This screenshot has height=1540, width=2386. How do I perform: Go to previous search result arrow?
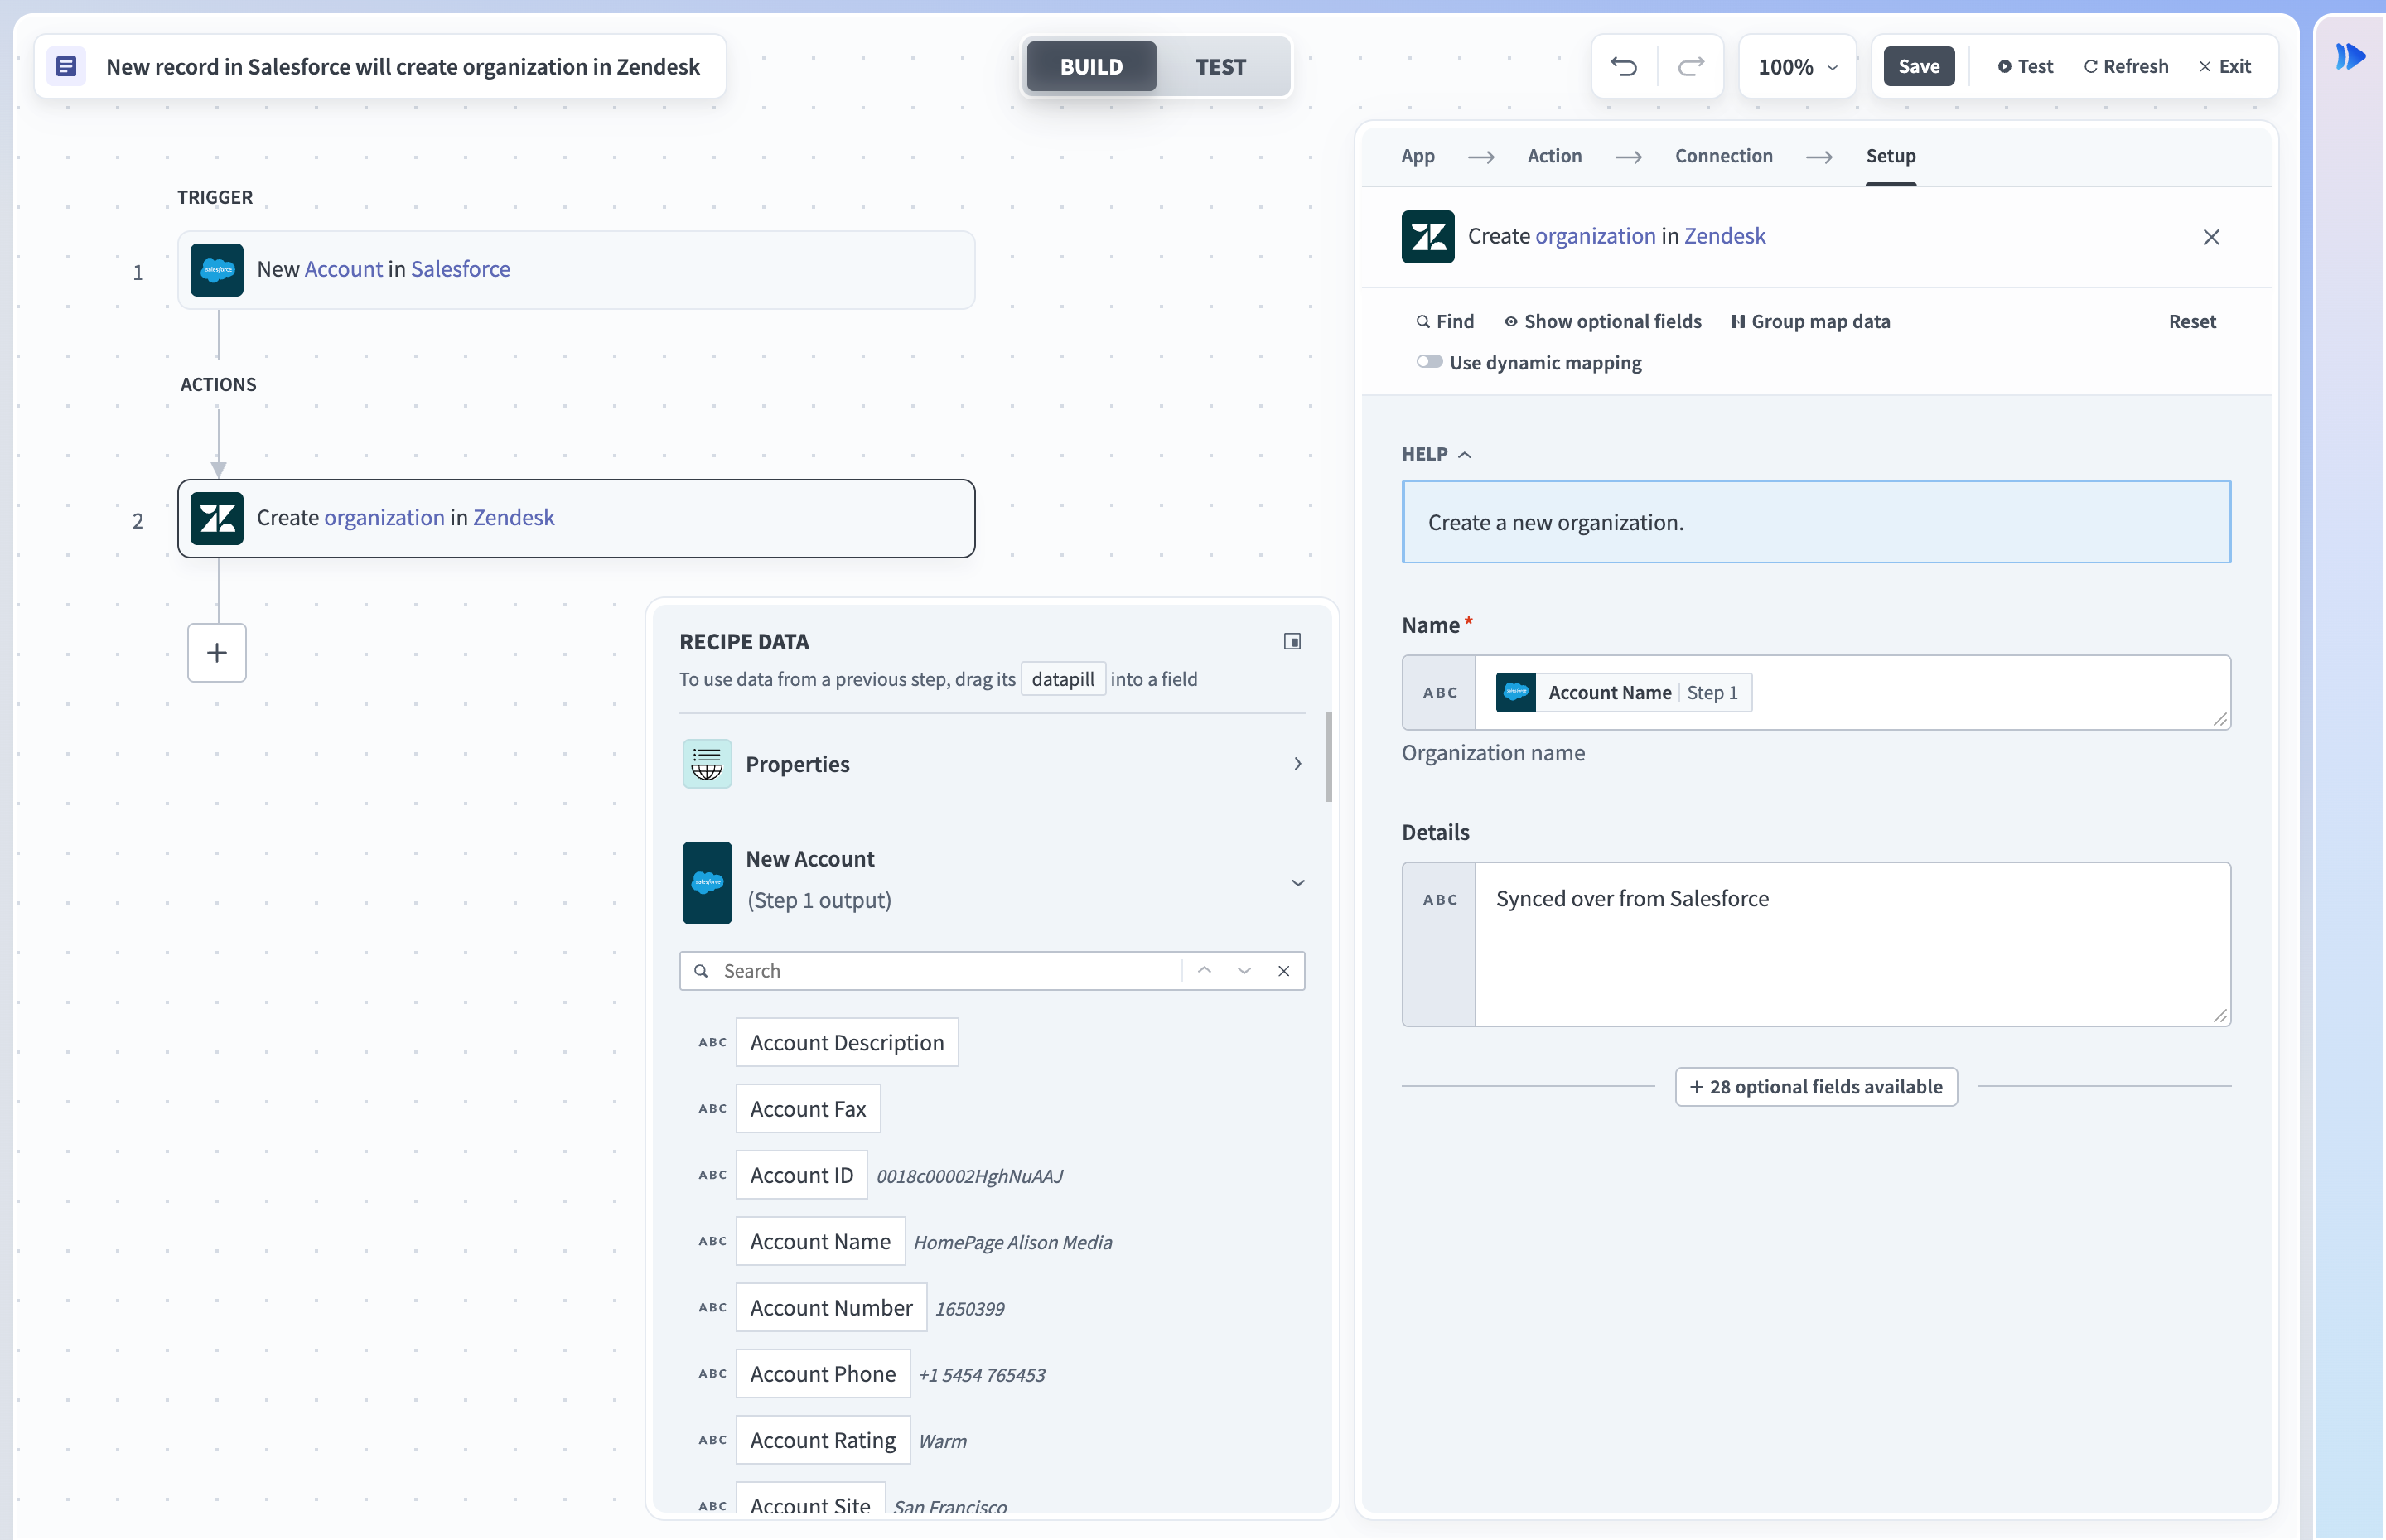point(1205,970)
